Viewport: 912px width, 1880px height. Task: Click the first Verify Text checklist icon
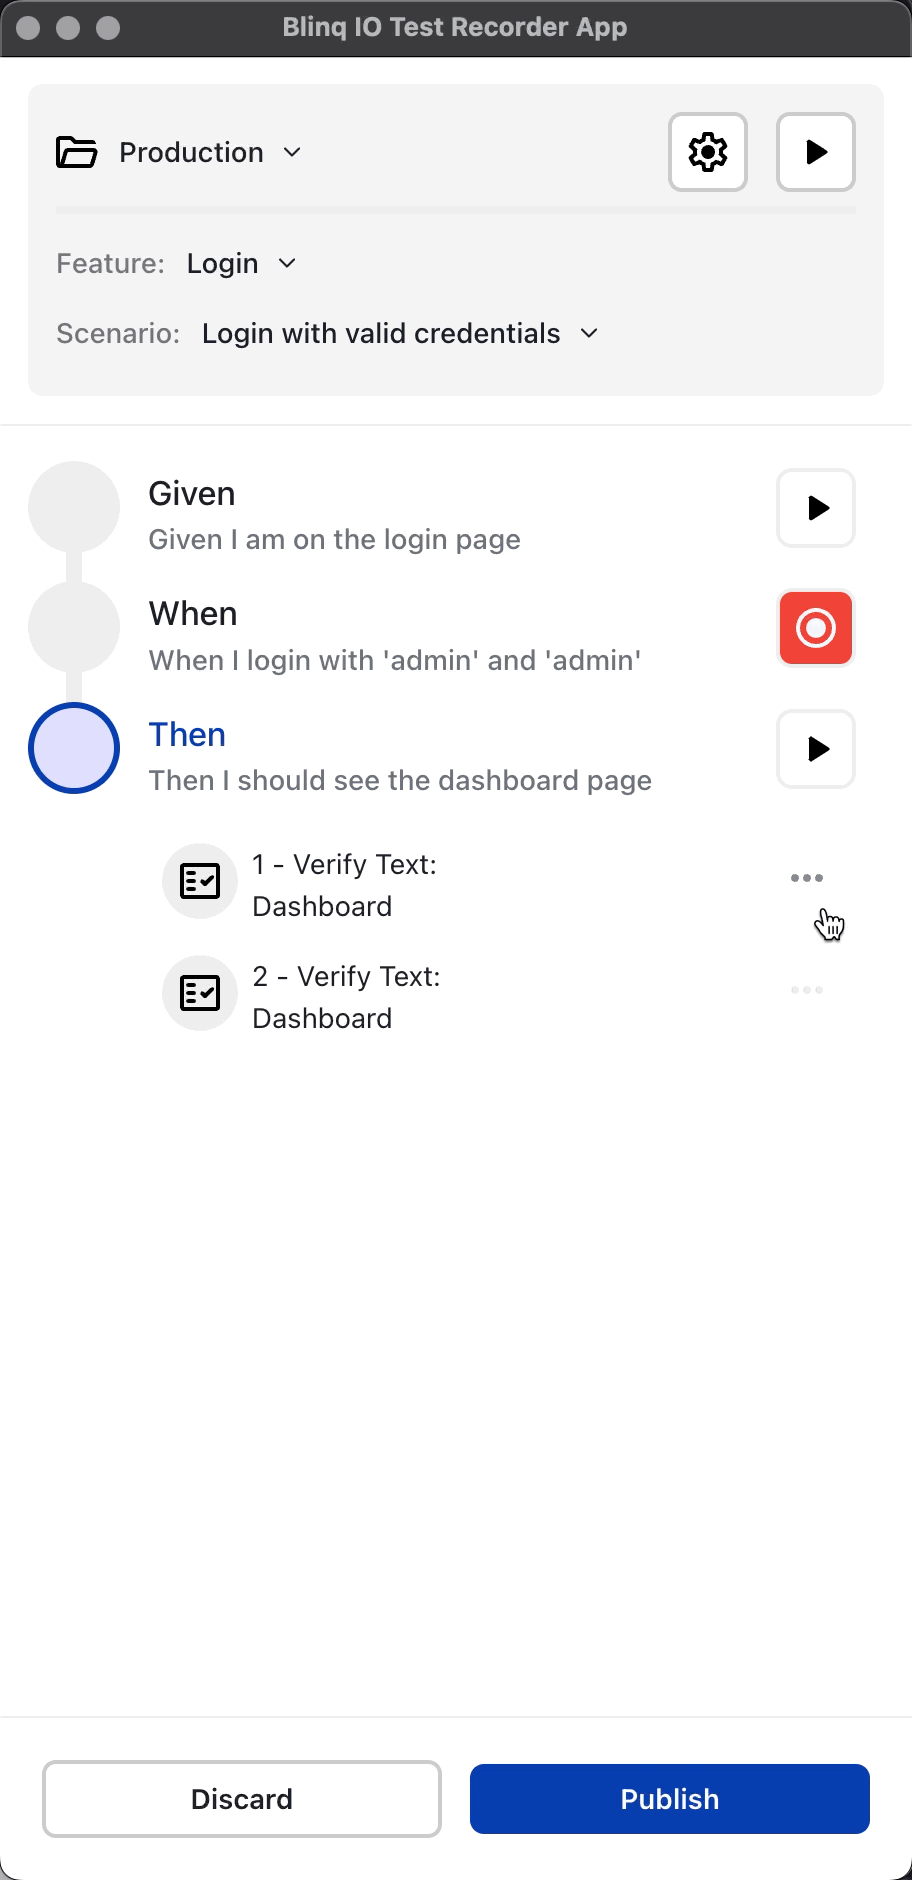200,881
